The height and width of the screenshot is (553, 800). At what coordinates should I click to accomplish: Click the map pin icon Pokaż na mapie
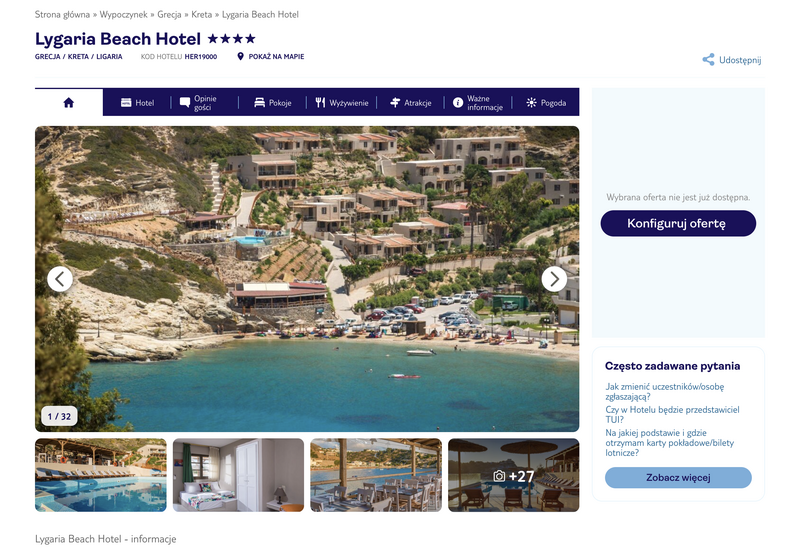241,57
